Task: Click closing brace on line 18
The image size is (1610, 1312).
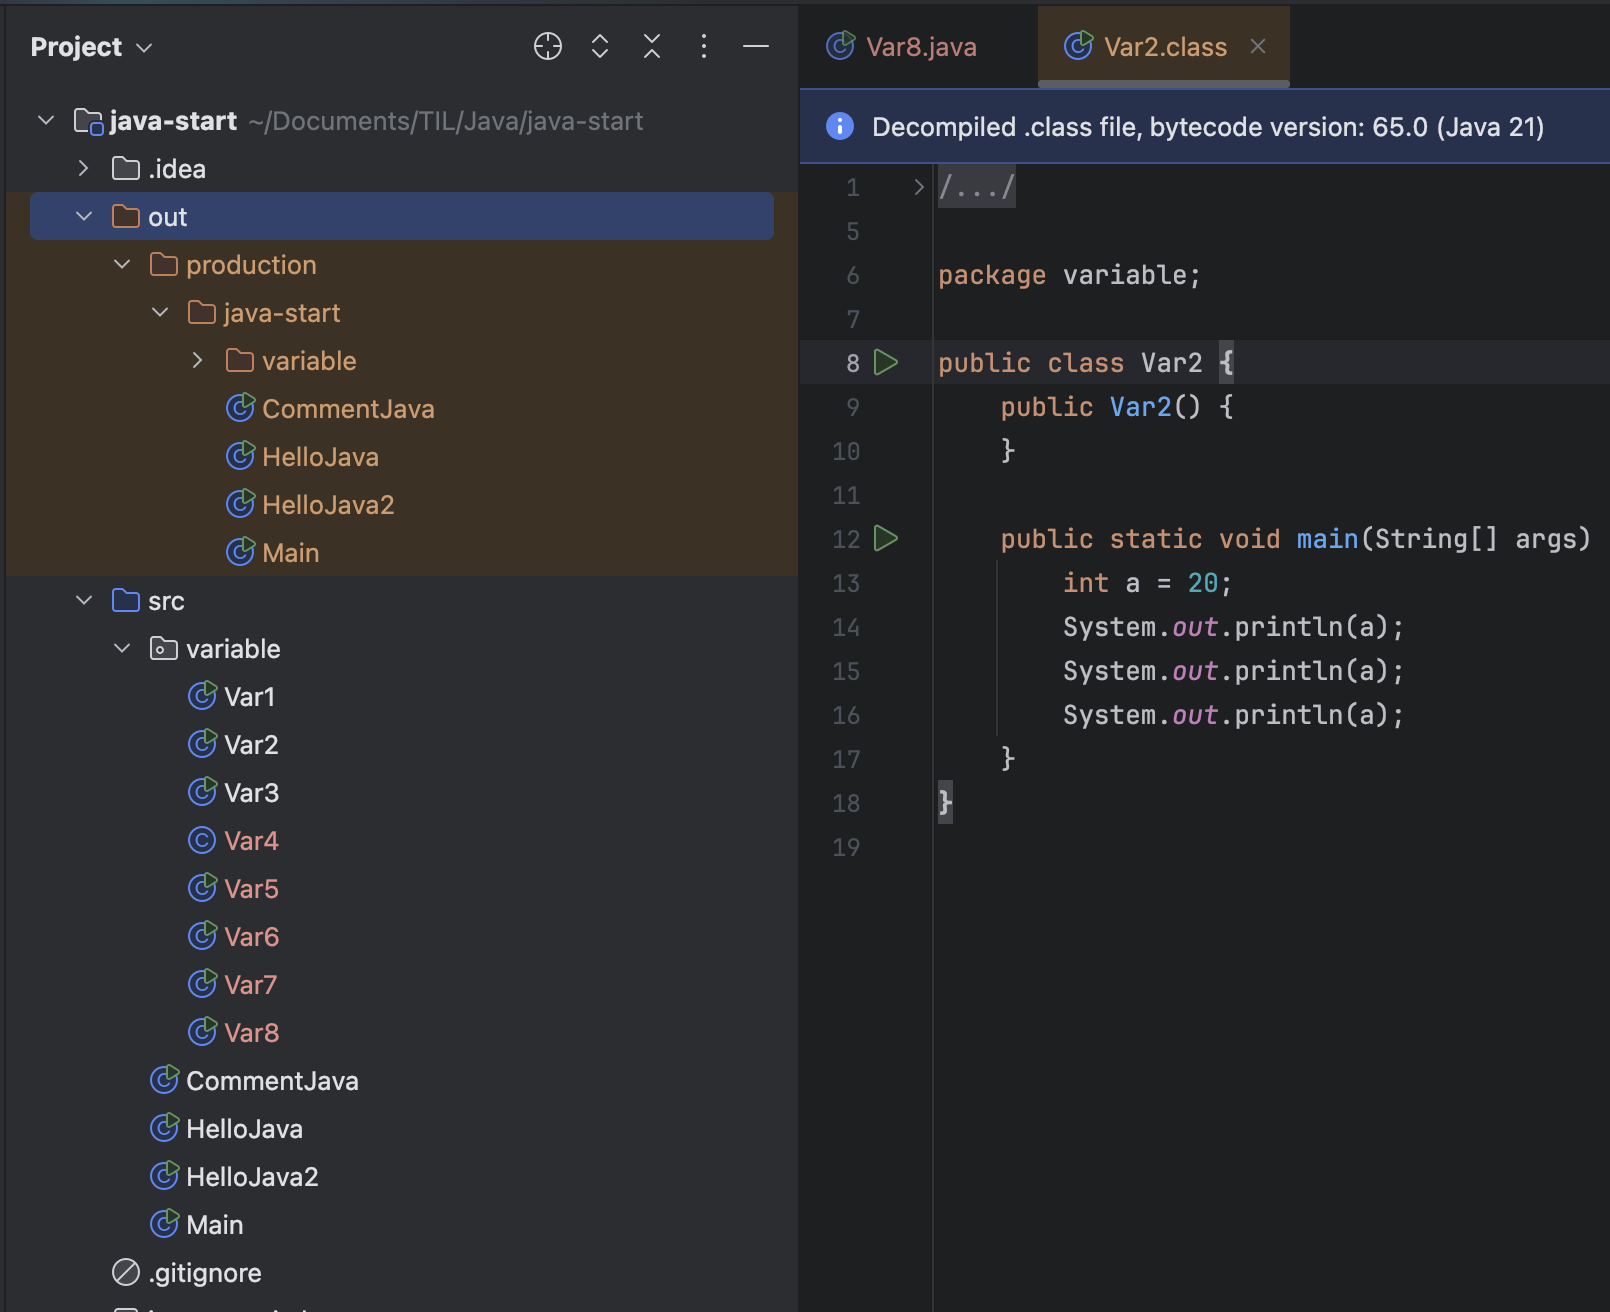Action: click(945, 802)
